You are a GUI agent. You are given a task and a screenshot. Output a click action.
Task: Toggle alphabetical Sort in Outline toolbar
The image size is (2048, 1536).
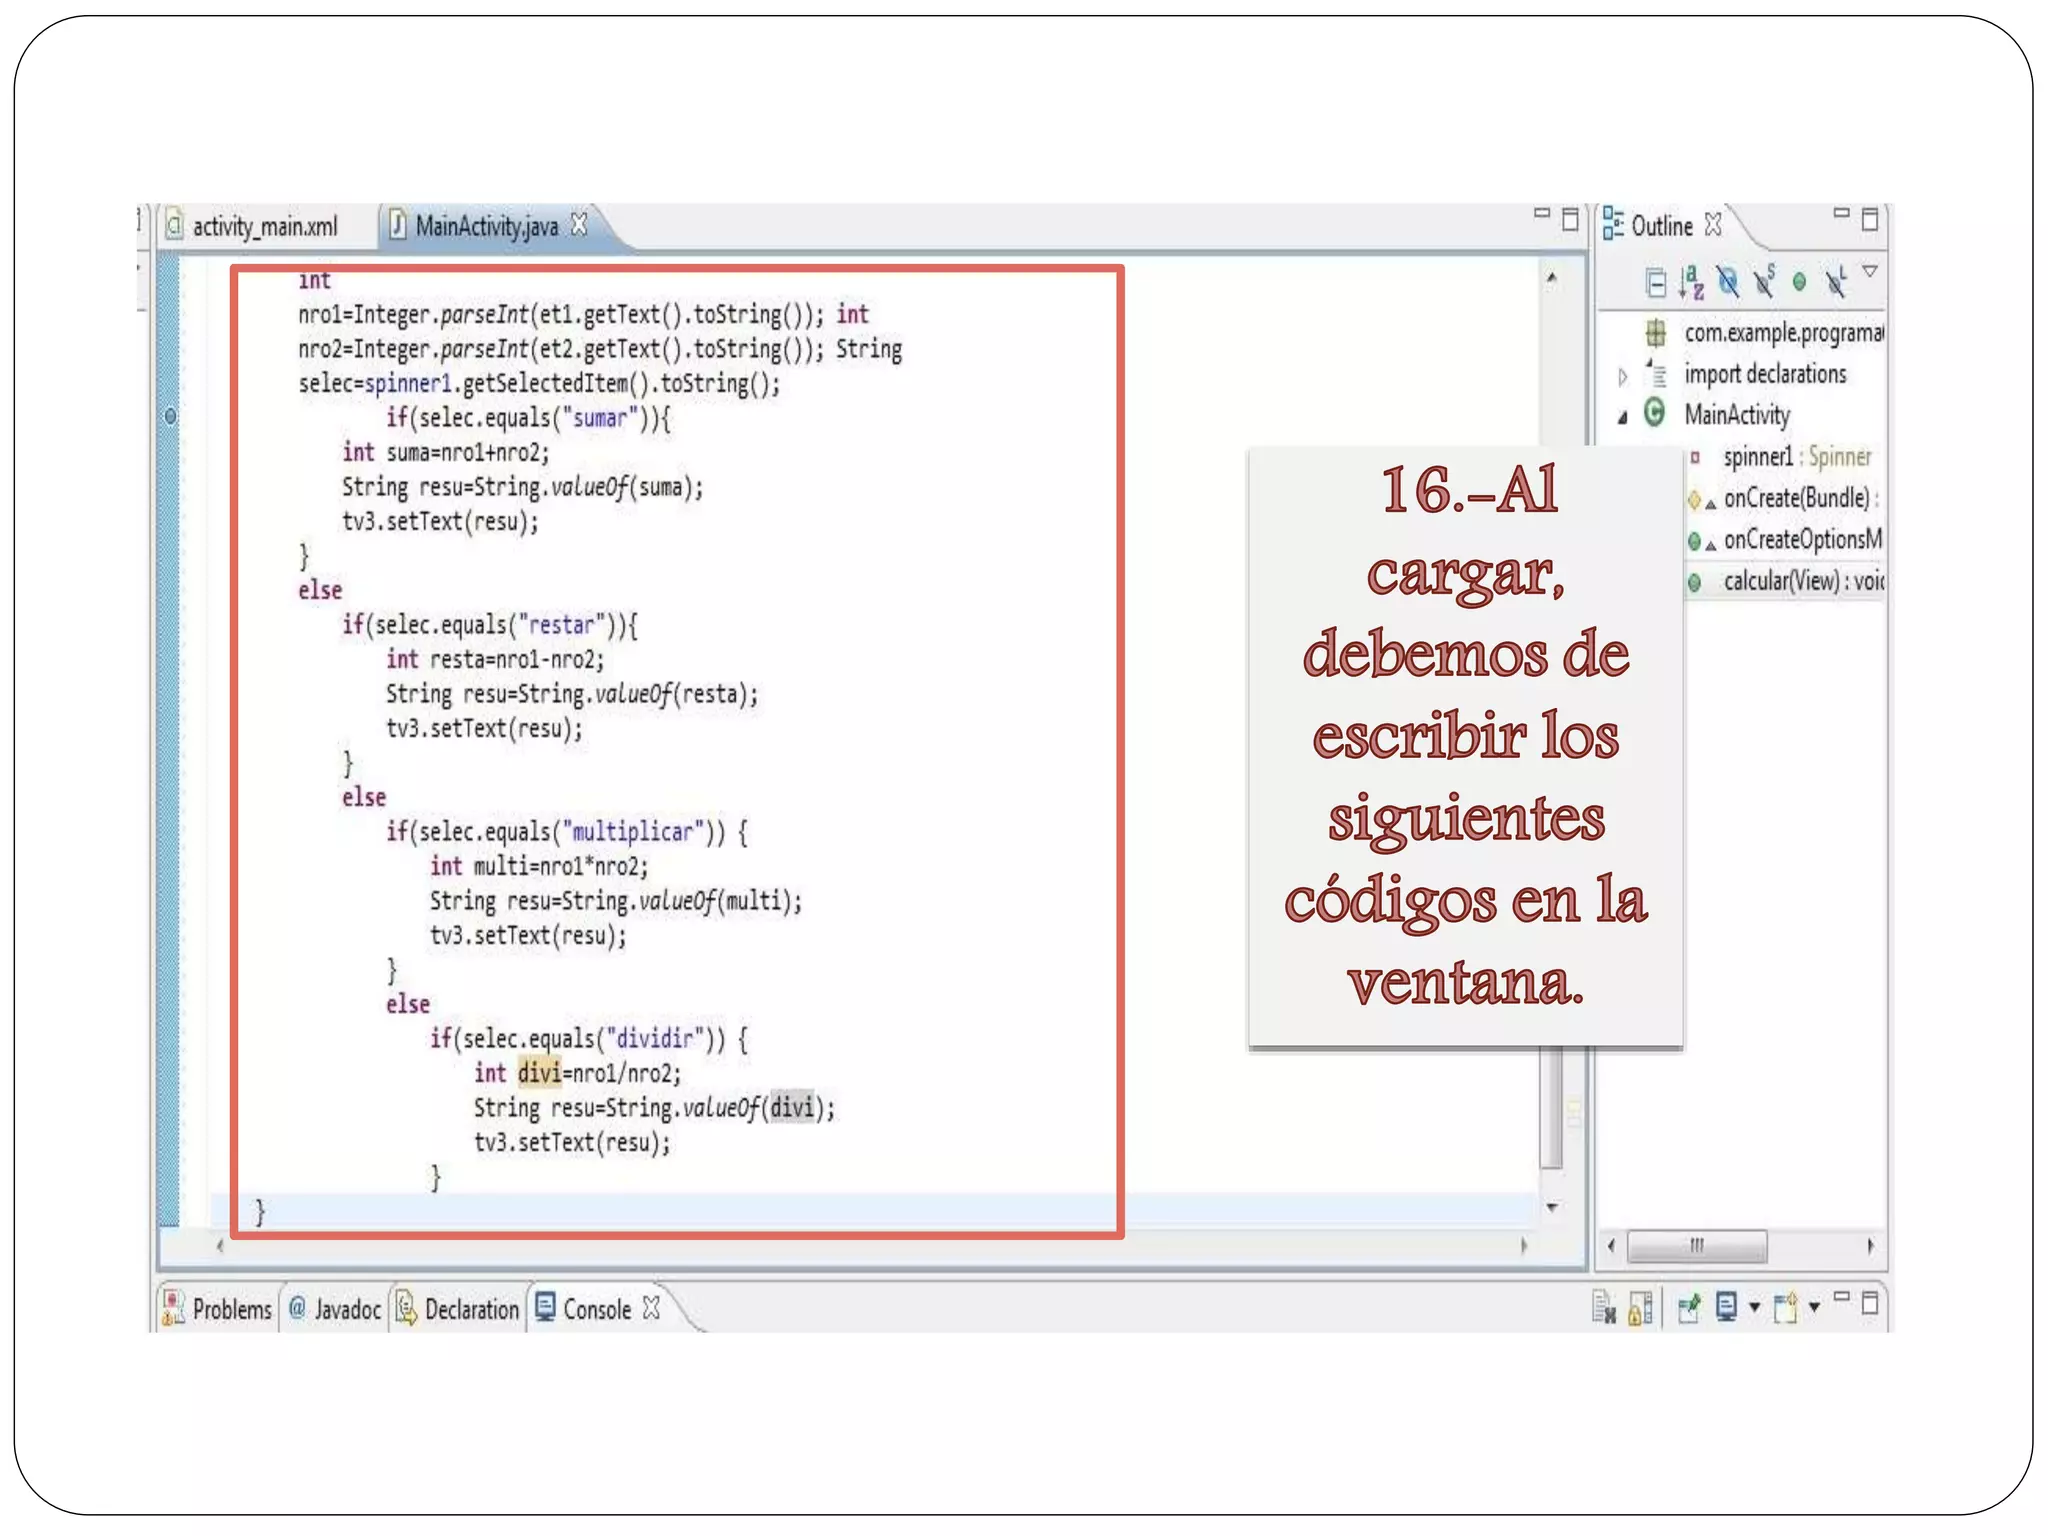(1691, 283)
